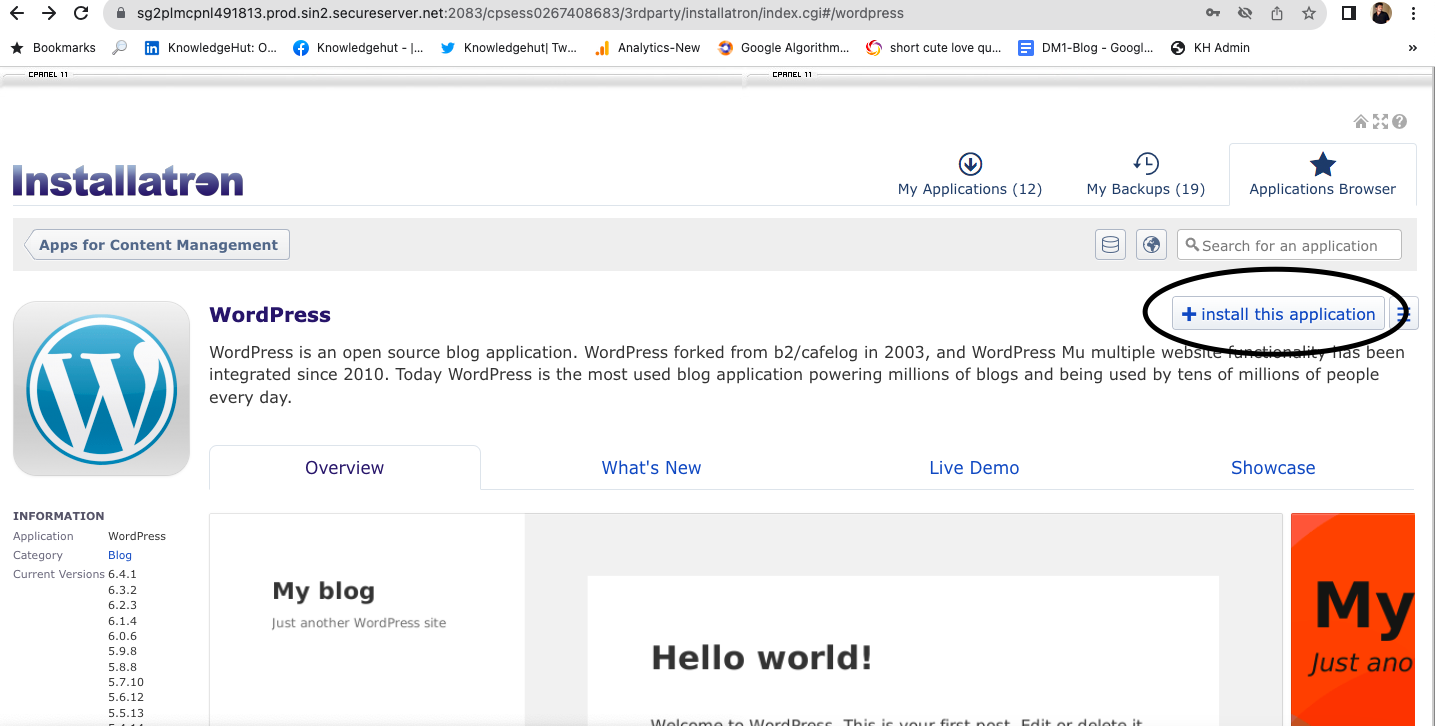The height and width of the screenshot is (726, 1435).
Task: Click version 6.3.2 text
Action: [122, 590]
